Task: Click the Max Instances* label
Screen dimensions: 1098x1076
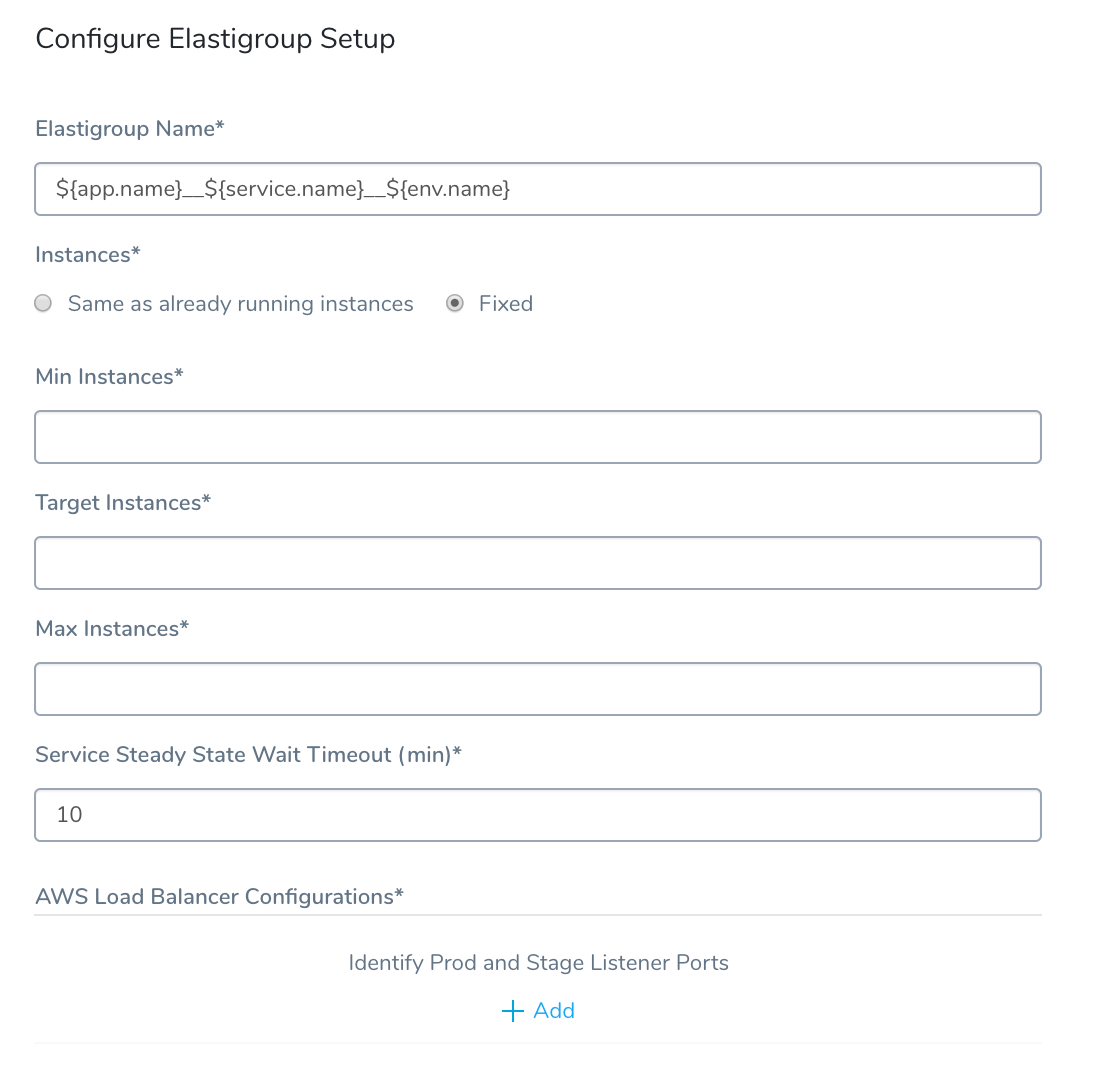Action: (x=112, y=629)
